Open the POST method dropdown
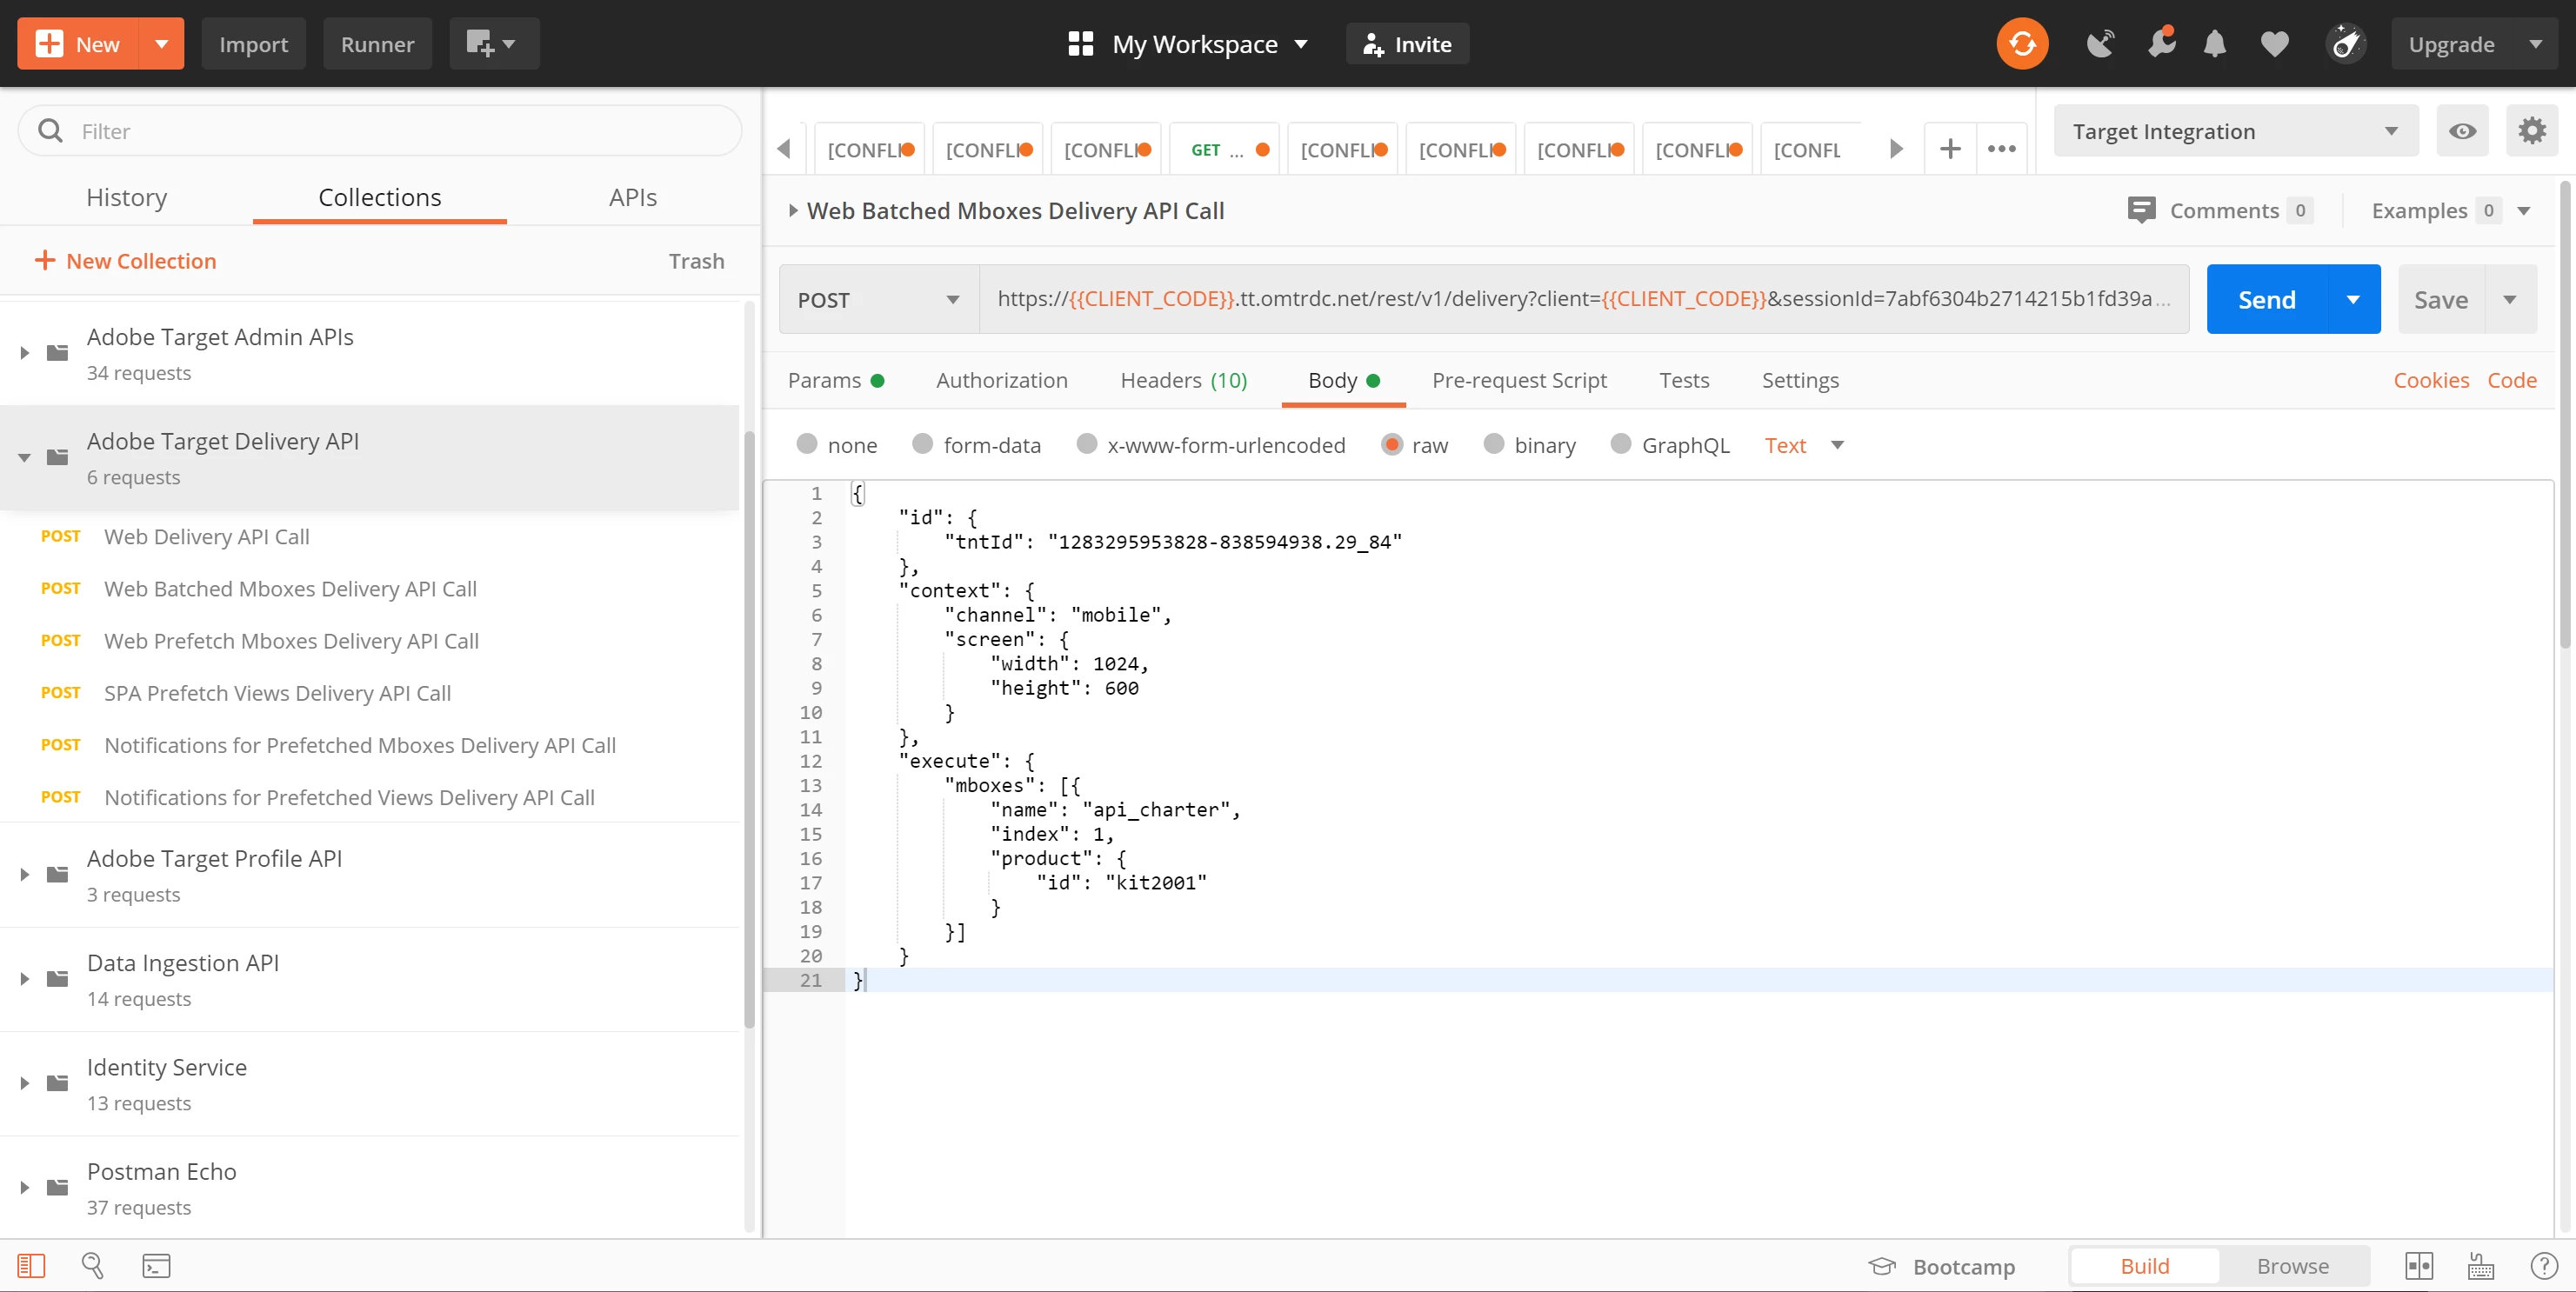This screenshot has height=1292, width=2576. [x=878, y=300]
